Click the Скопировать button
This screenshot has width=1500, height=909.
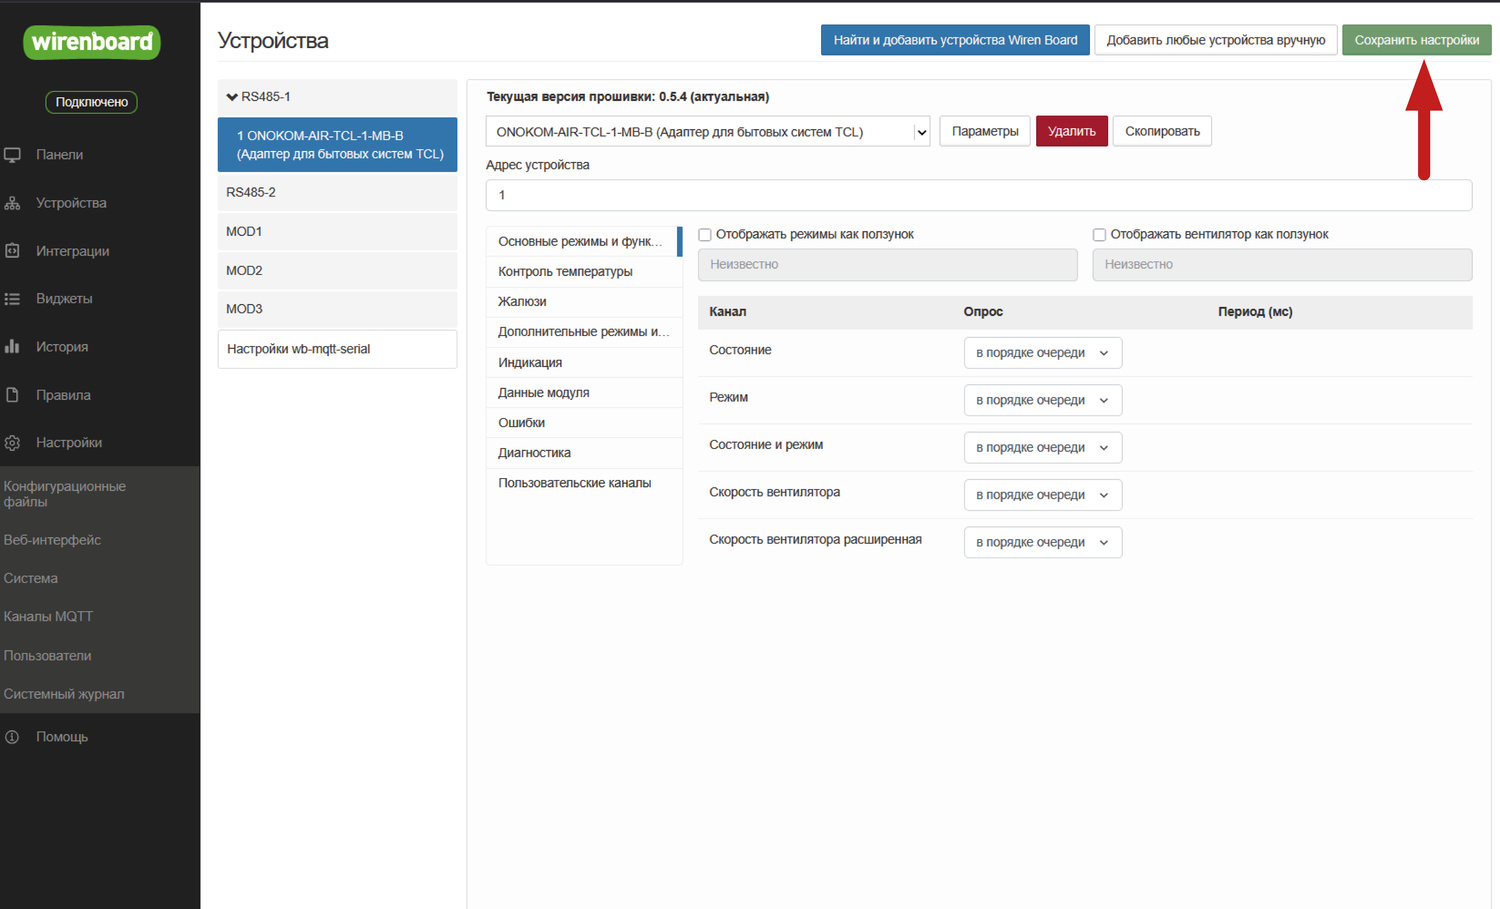[1162, 131]
